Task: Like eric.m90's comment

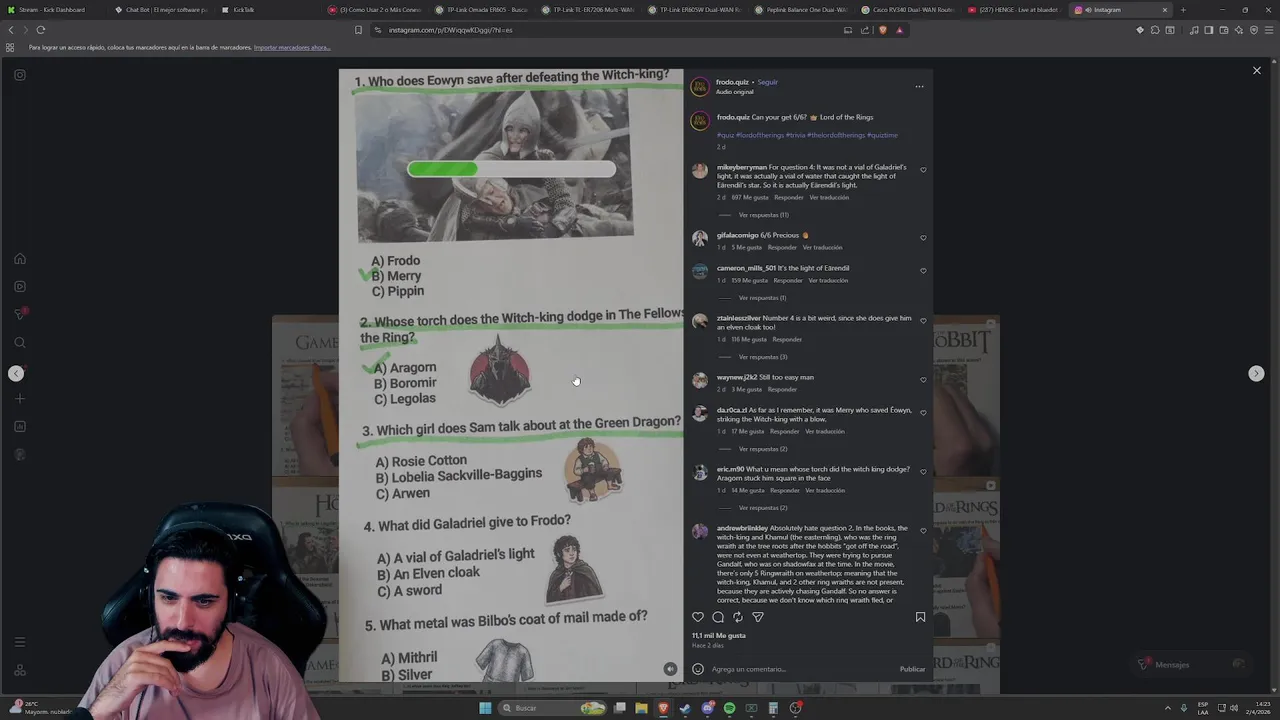Action: [x=923, y=472]
